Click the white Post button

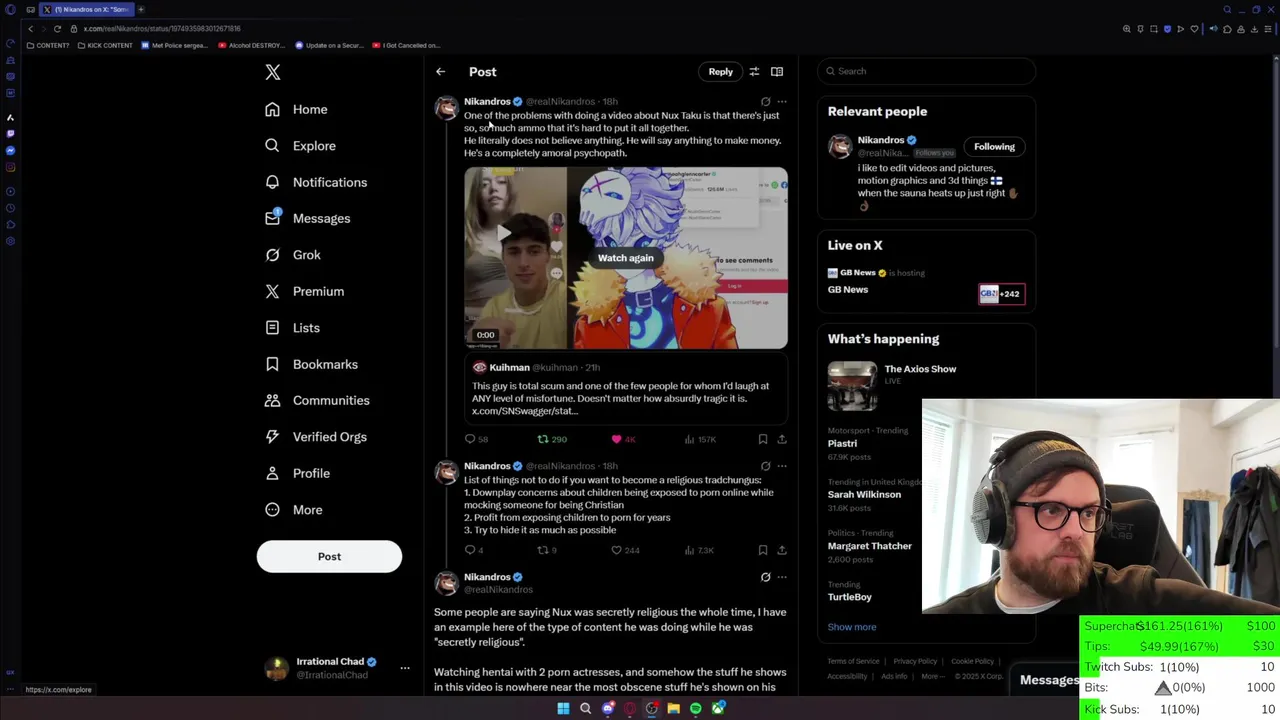[x=329, y=557]
